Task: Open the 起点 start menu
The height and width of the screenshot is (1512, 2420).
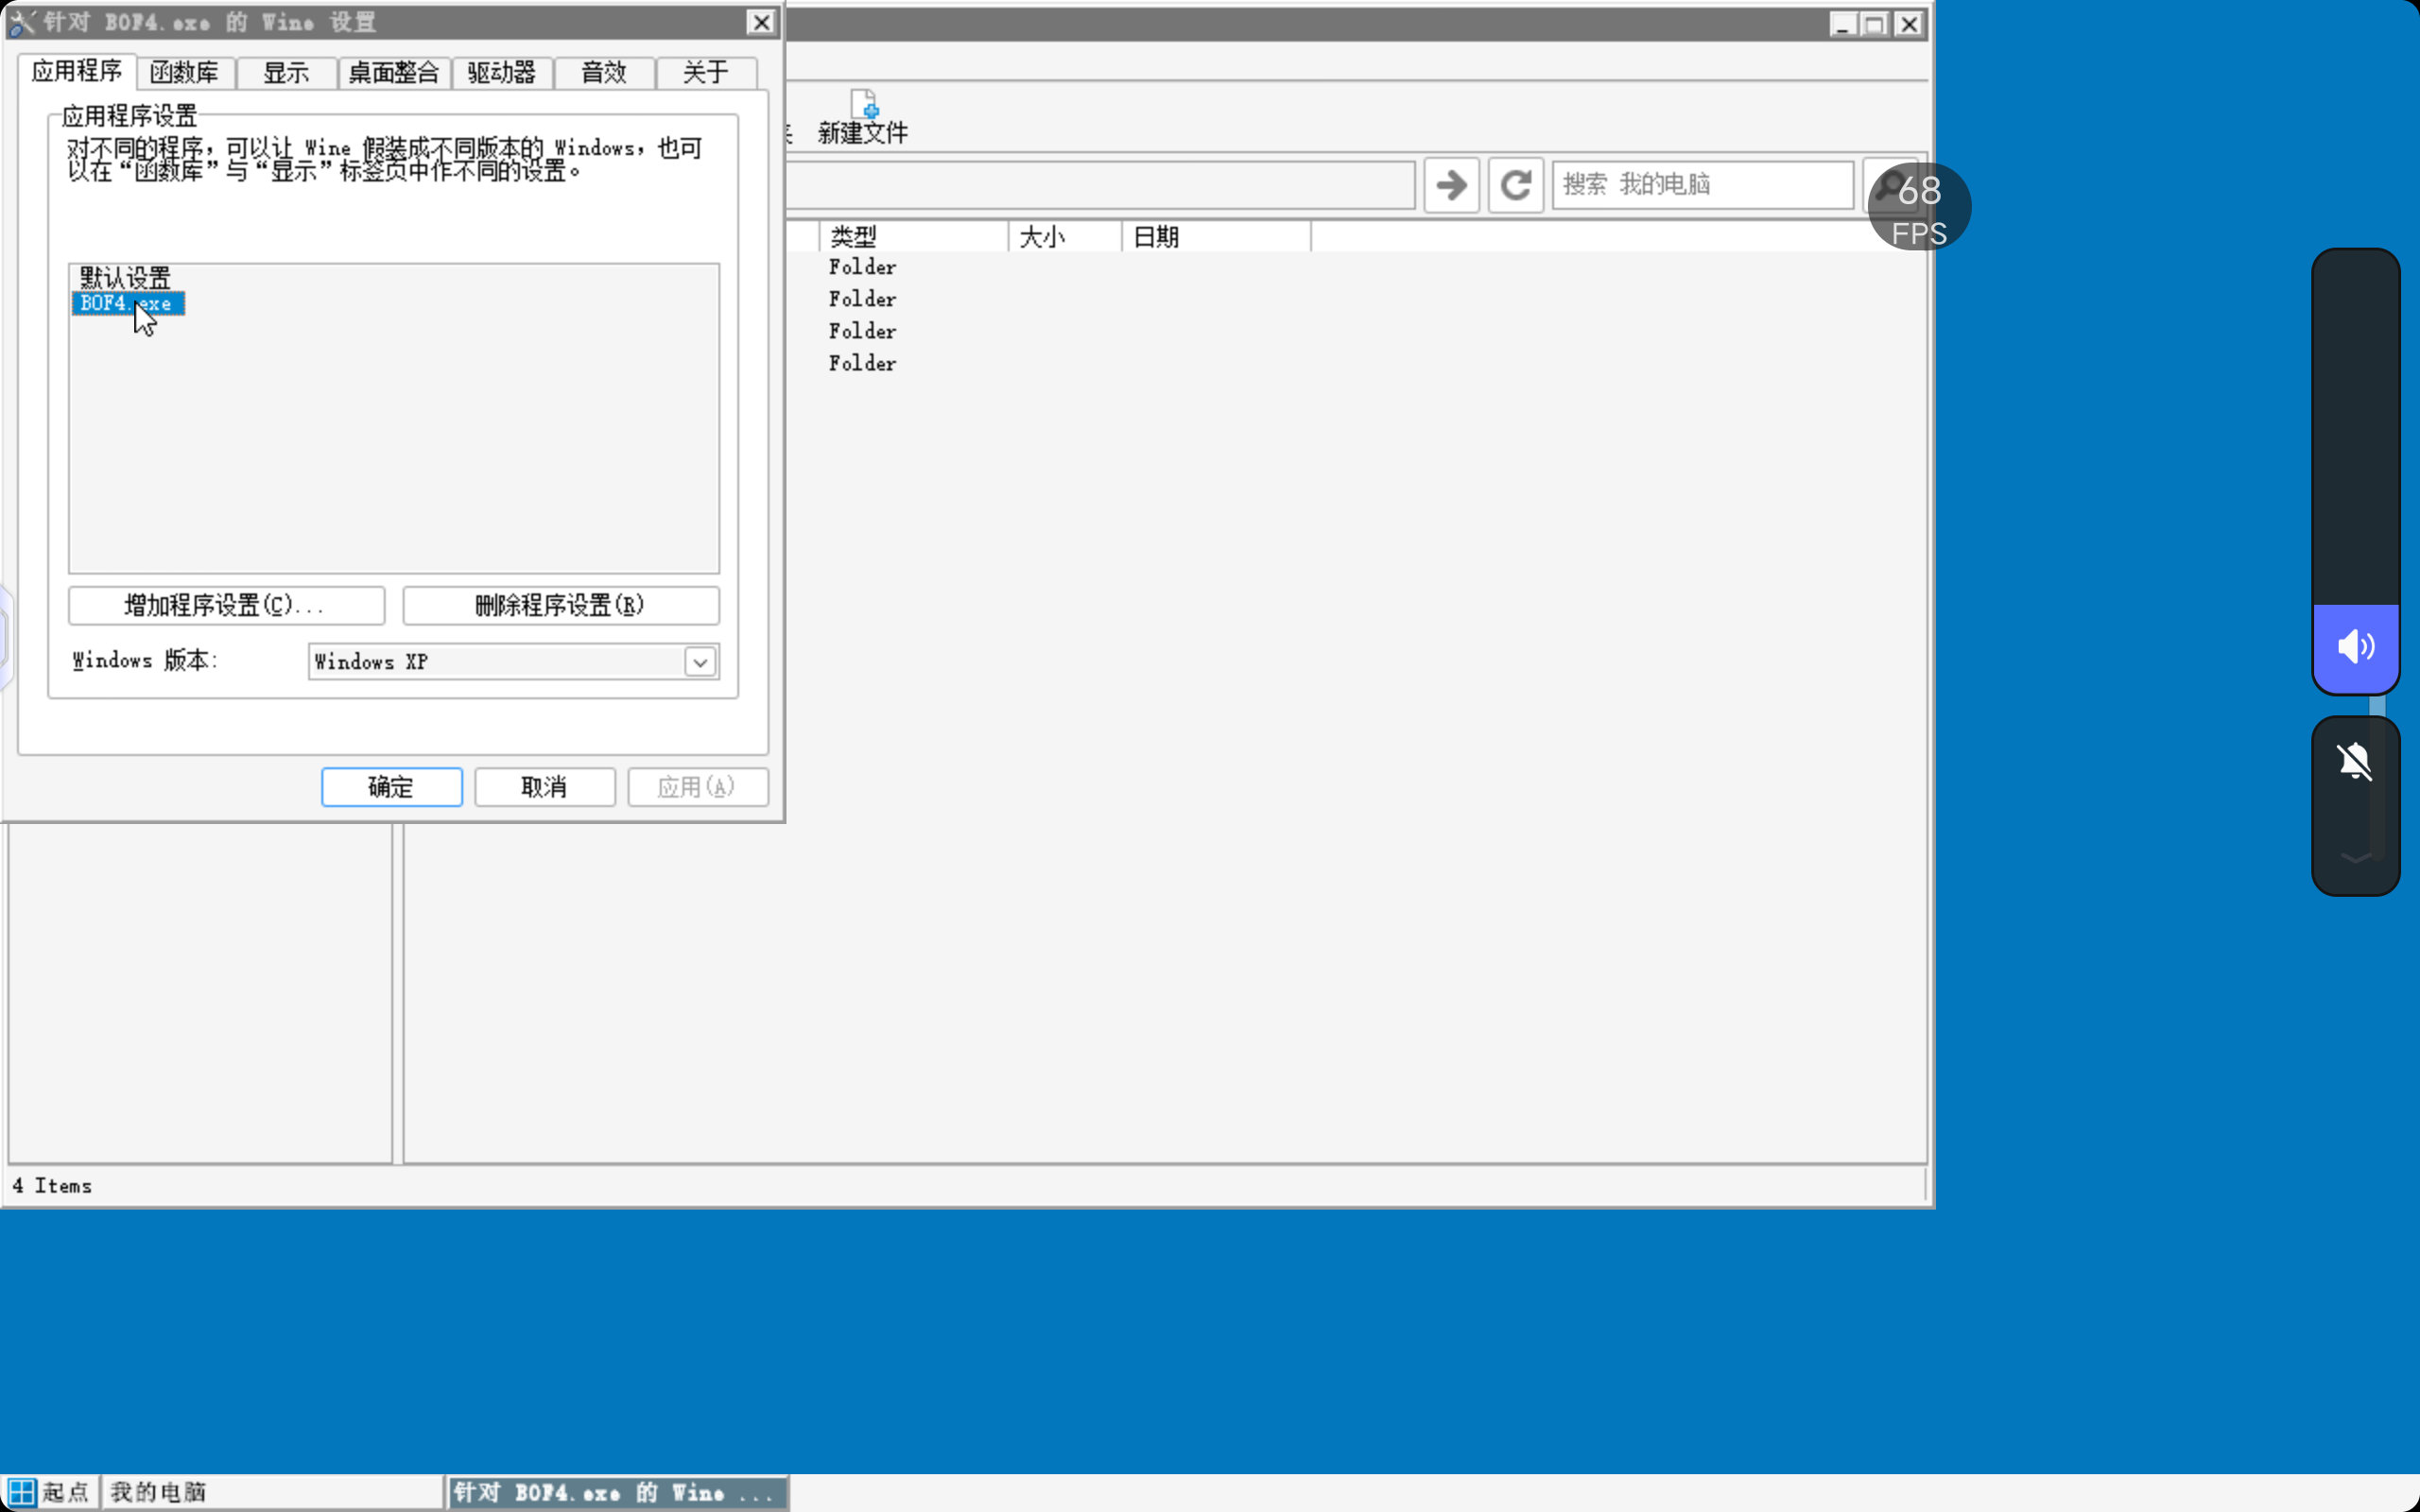Action: 50,1492
